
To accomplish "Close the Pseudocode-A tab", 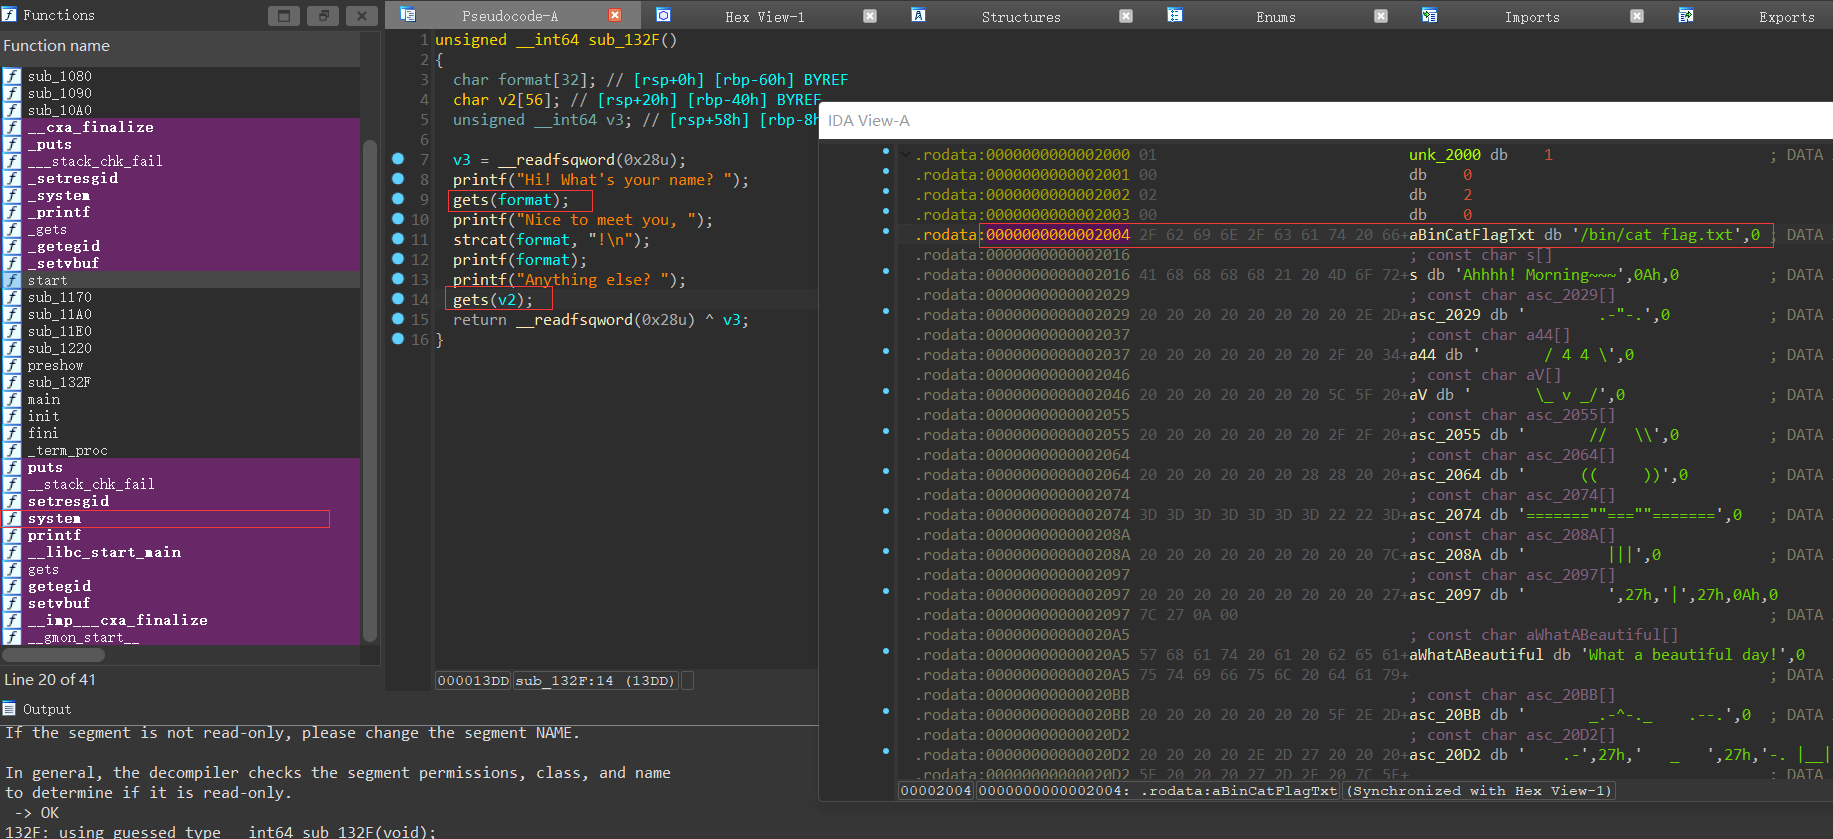I will [x=615, y=15].
